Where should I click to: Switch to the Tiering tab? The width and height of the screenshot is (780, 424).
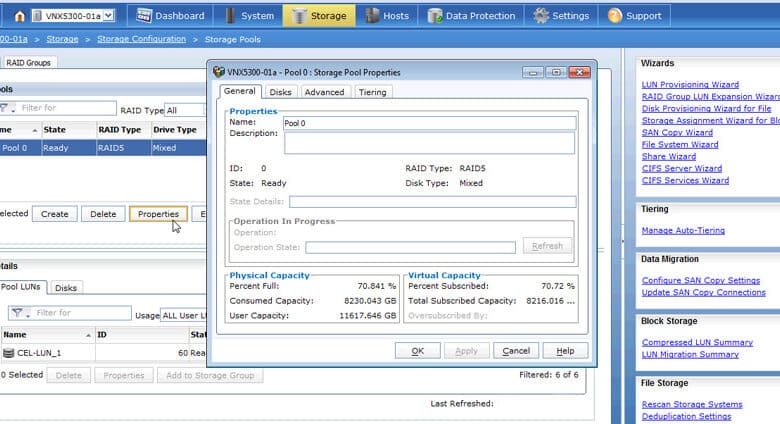click(373, 92)
